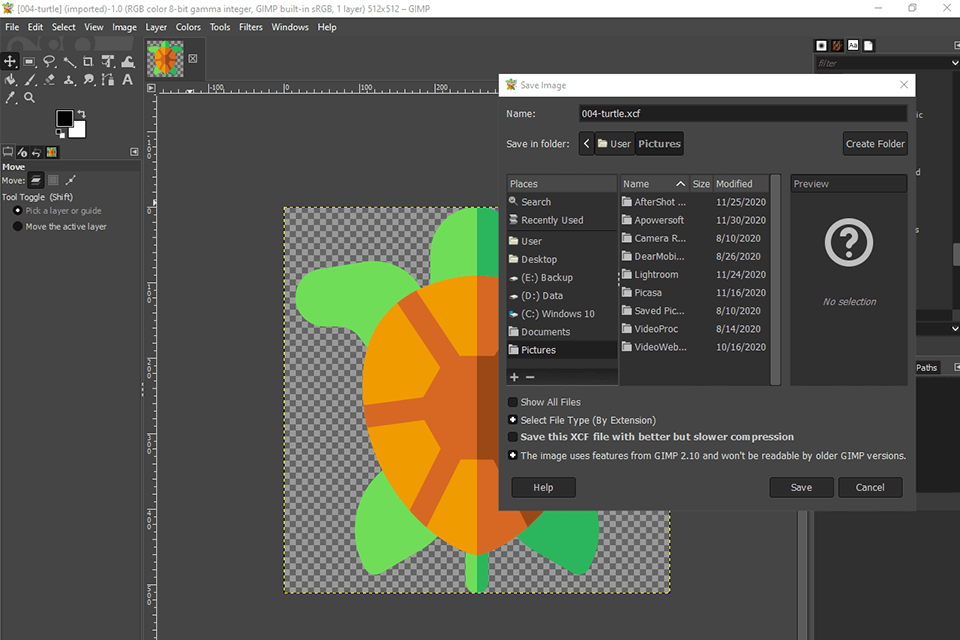Viewport: 960px width, 640px height.
Task: Pick the Fuzzy Select tool
Action: [x=70, y=62]
